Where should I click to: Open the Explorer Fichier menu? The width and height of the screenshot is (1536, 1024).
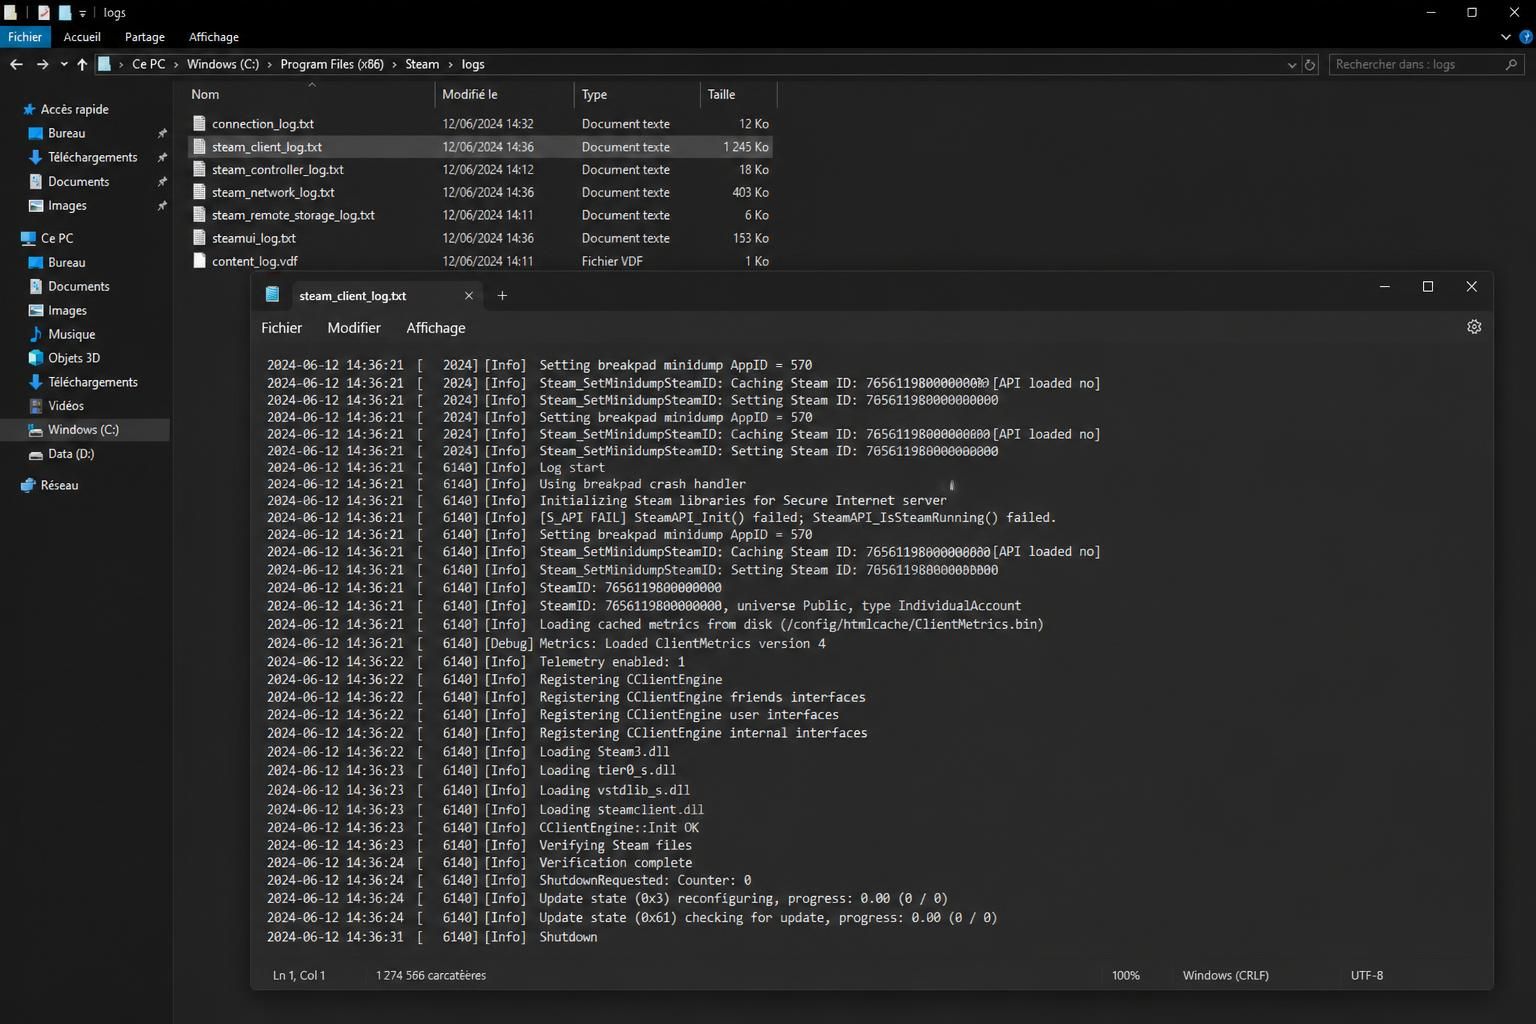click(x=25, y=37)
